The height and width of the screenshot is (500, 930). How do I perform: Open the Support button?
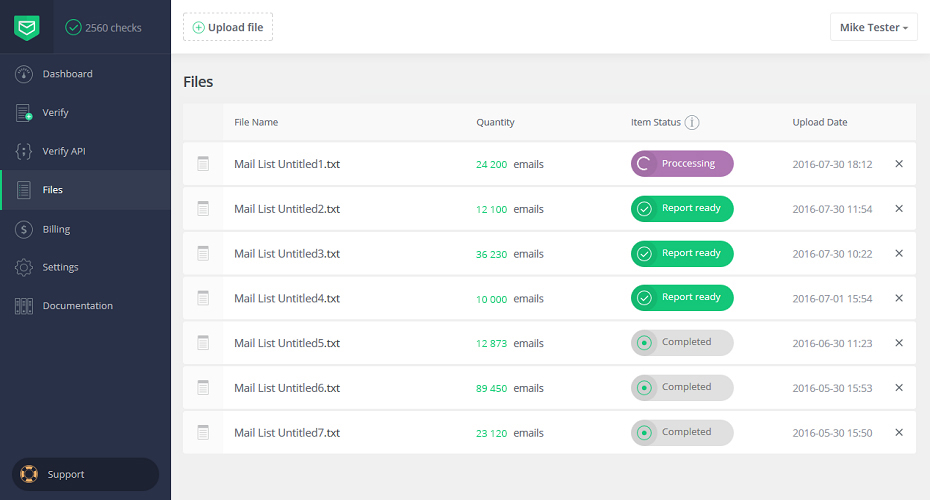pyautogui.click(x=85, y=474)
